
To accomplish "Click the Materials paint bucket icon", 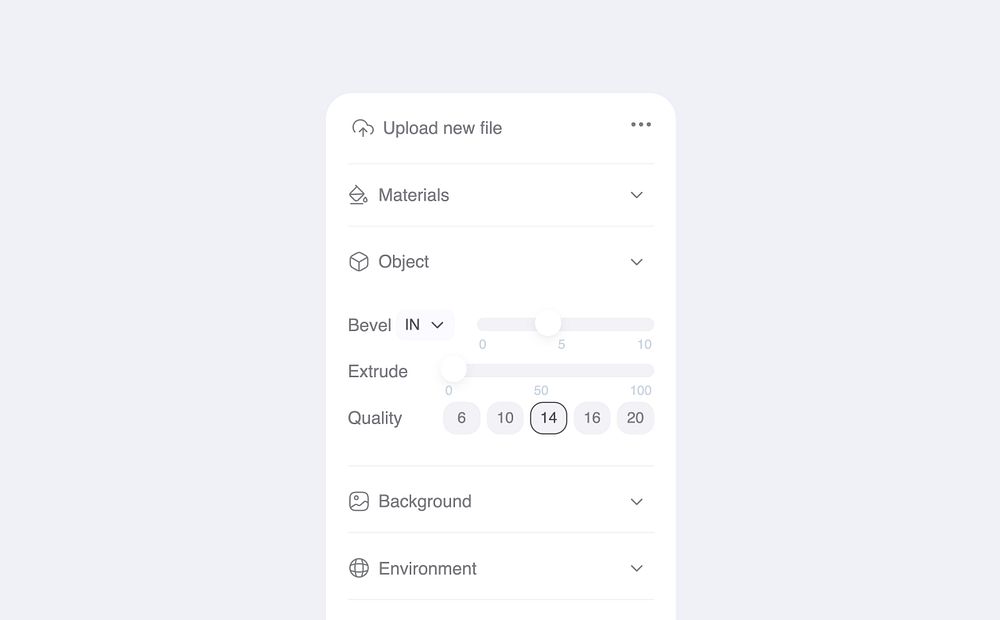I will click(x=358, y=195).
